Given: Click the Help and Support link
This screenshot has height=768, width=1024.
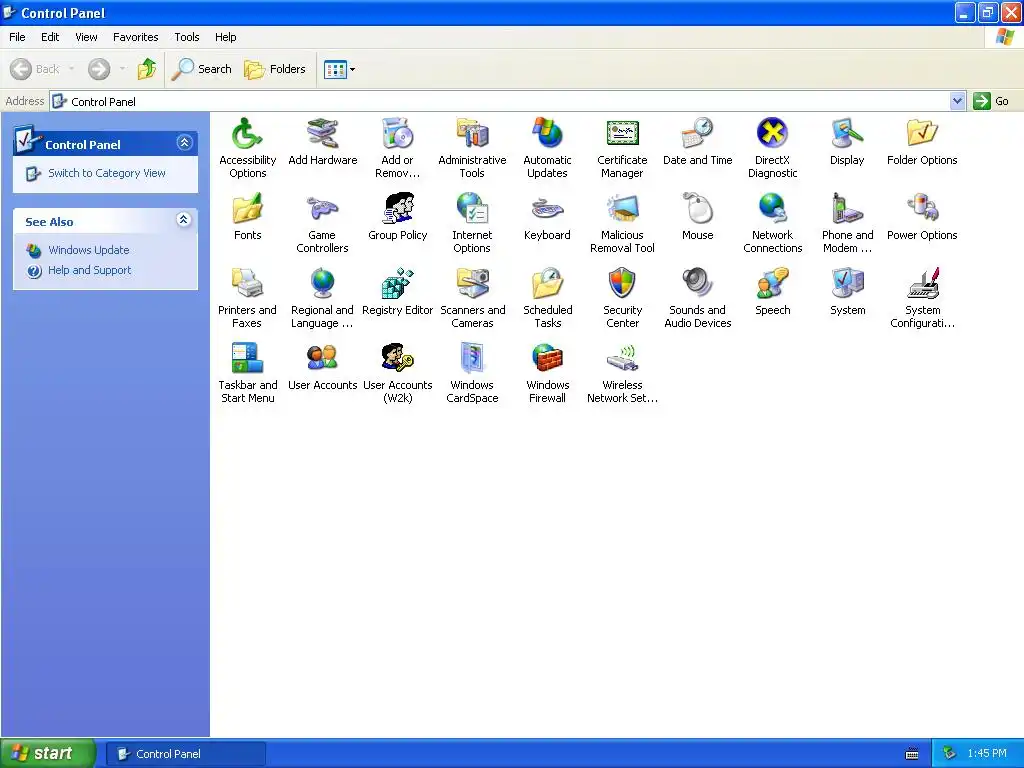Looking at the screenshot, I should (89, 270).
